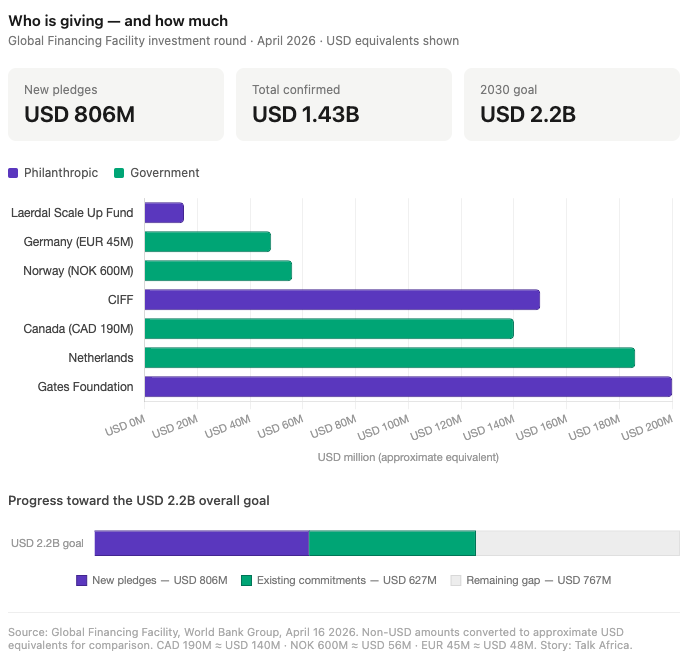692x661 pixels.
Task: Open the New pledges USD 806M card
Action: tap(116, 105)
